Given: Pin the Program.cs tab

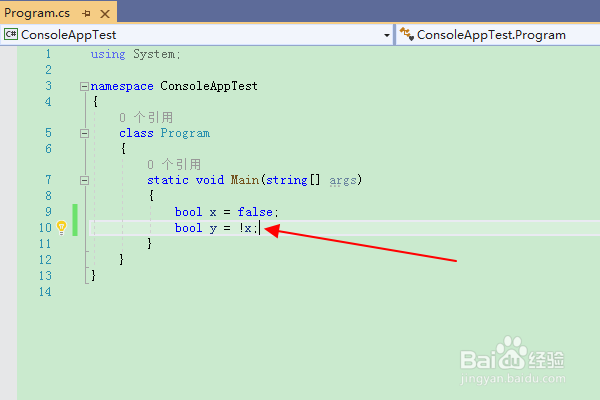Looking at the screenshot, I should point(86,14).
